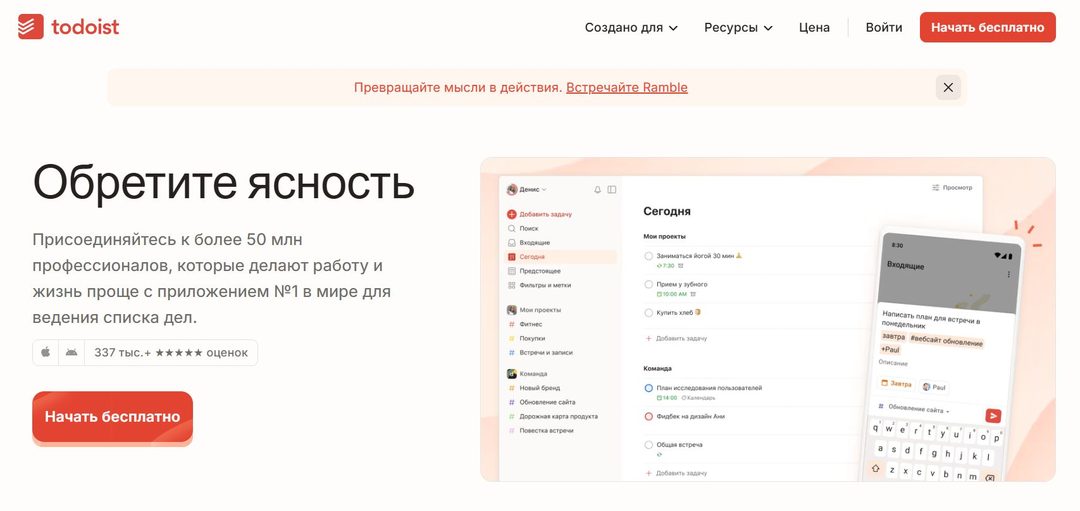
Task: Click the sidebar layout toggle icon
Action: [611, 189]
